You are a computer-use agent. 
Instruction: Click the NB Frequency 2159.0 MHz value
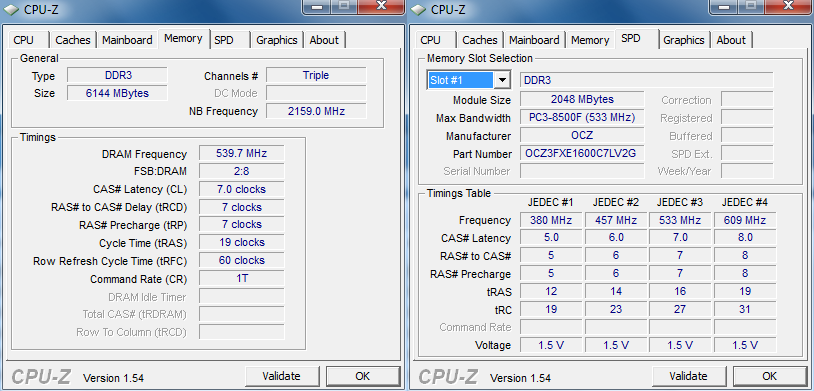point(316,111)
